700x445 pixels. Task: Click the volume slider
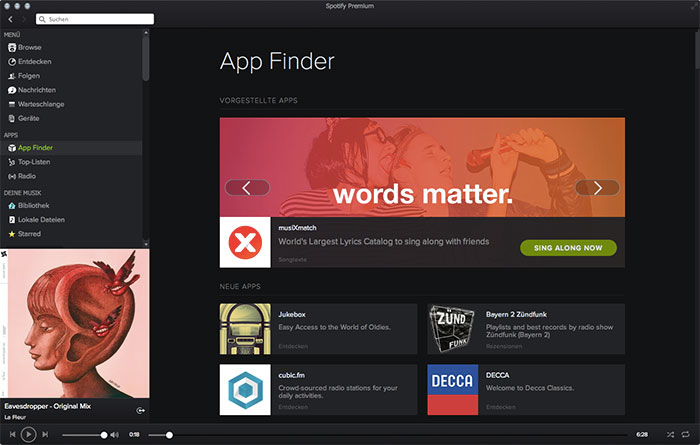pos(84,435)
